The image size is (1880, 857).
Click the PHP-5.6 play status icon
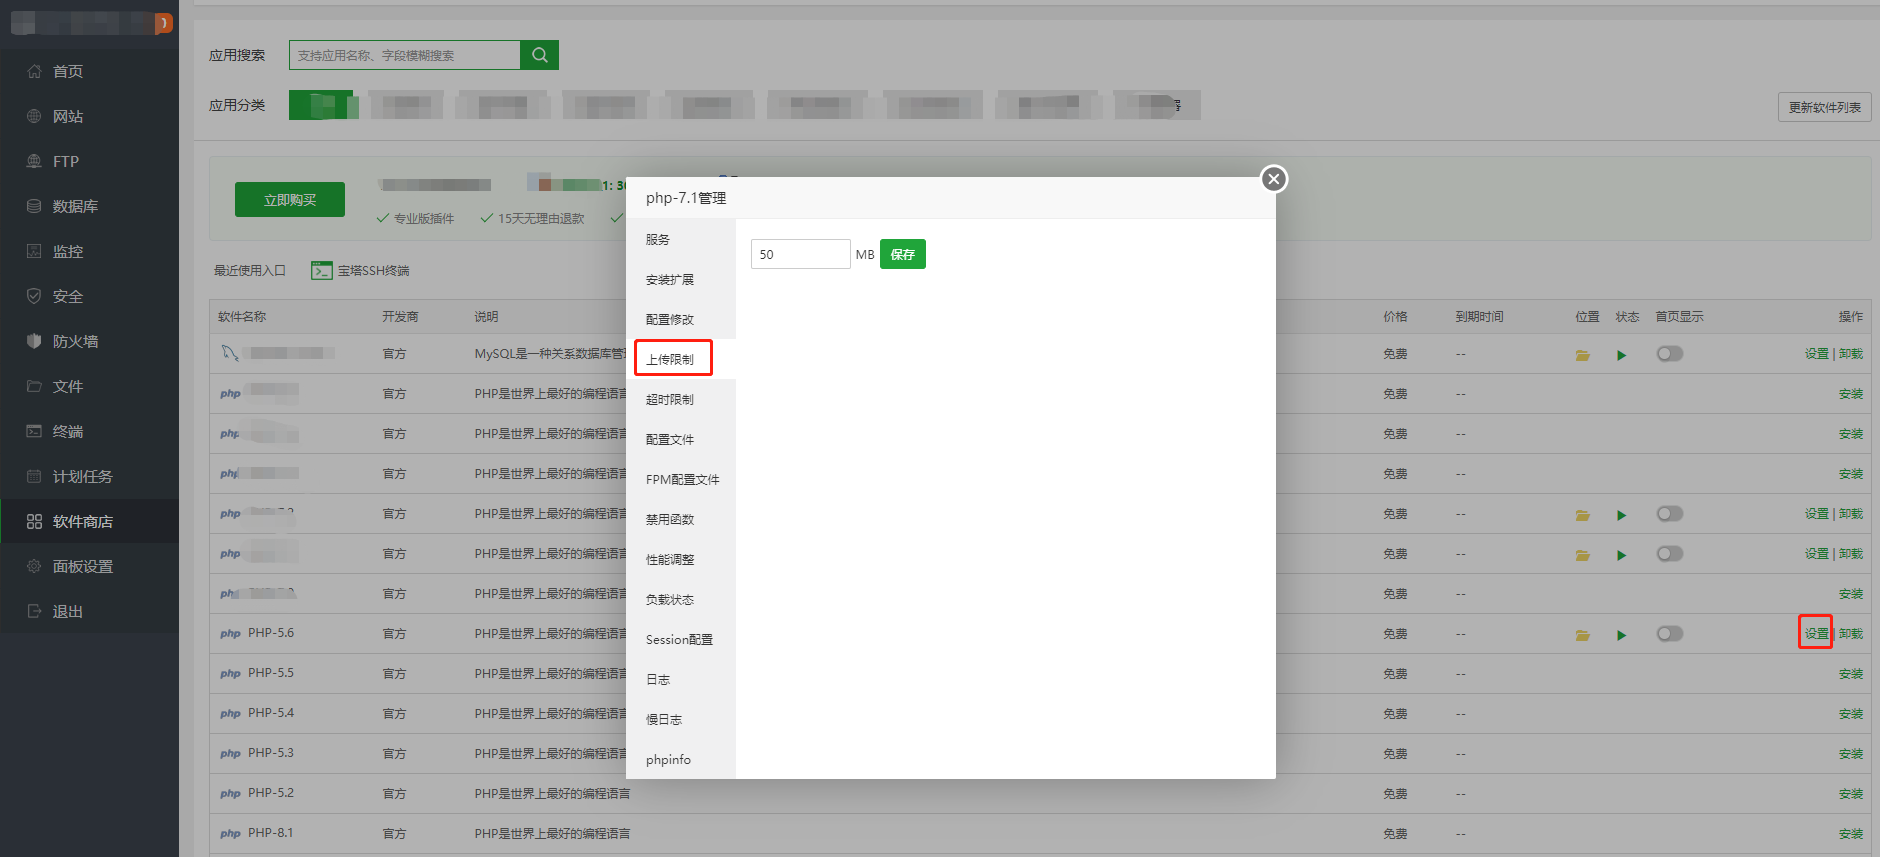point(1621,635)
